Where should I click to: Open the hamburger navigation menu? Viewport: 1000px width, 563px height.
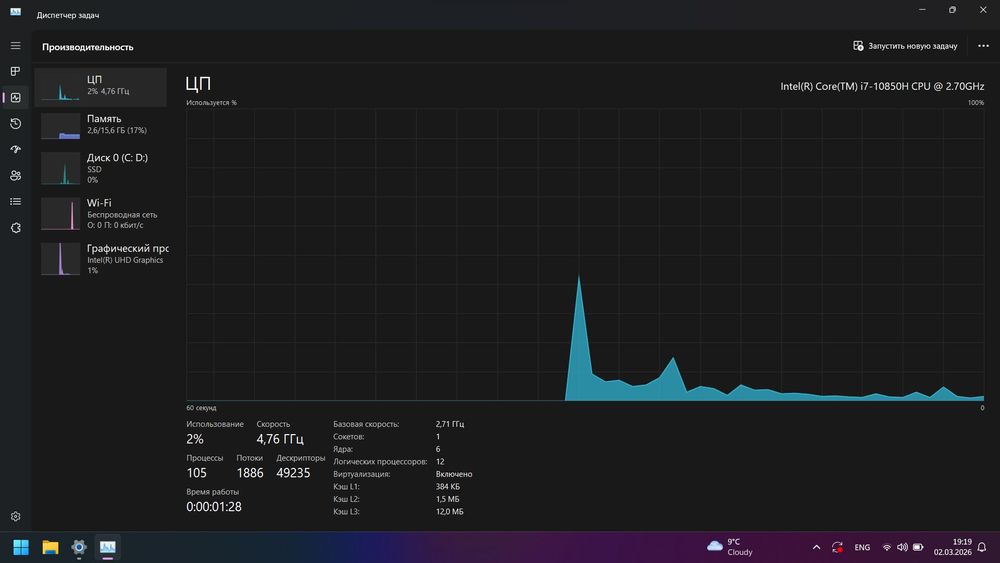click(x=15, y=46)
